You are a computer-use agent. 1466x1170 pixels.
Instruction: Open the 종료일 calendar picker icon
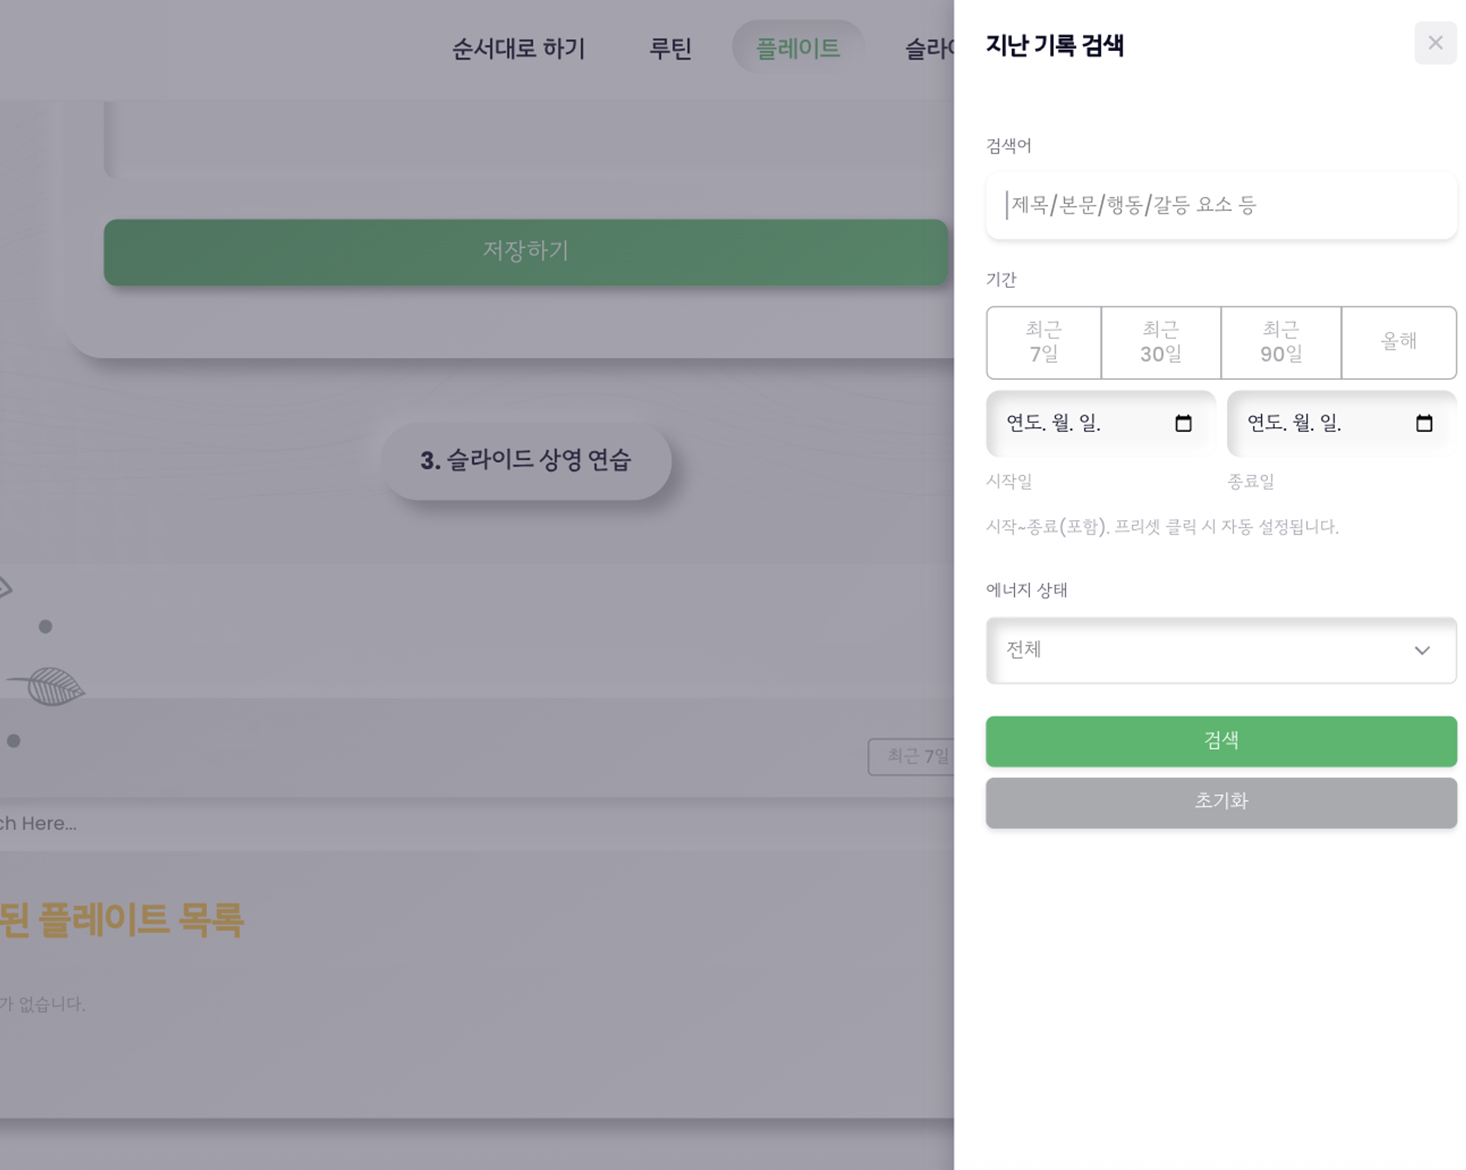pos(1424,423)
